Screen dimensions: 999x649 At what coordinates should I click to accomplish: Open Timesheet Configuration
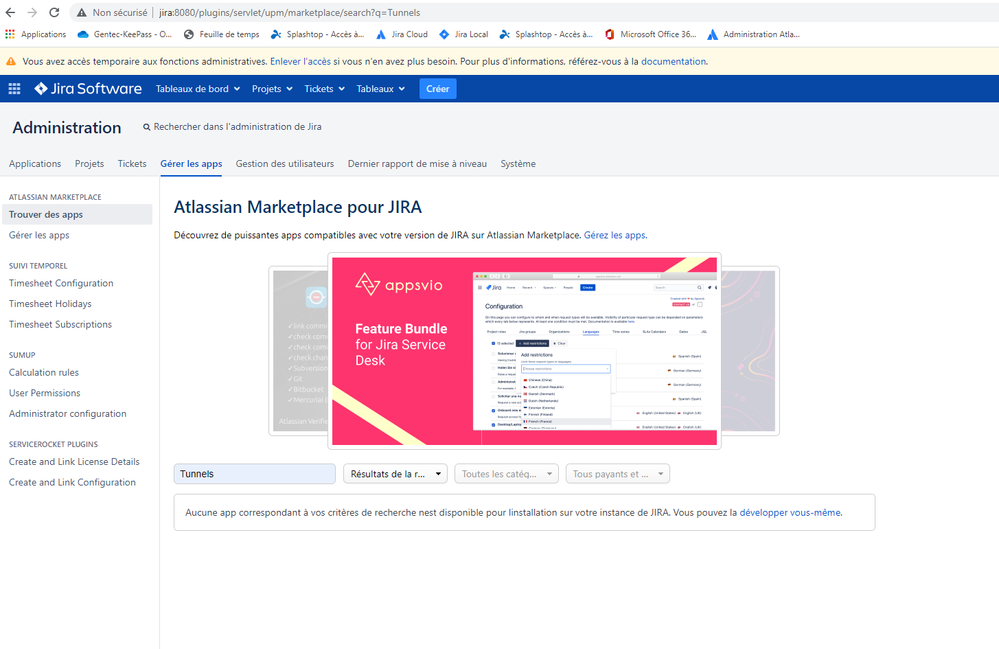tap(61, 283)
